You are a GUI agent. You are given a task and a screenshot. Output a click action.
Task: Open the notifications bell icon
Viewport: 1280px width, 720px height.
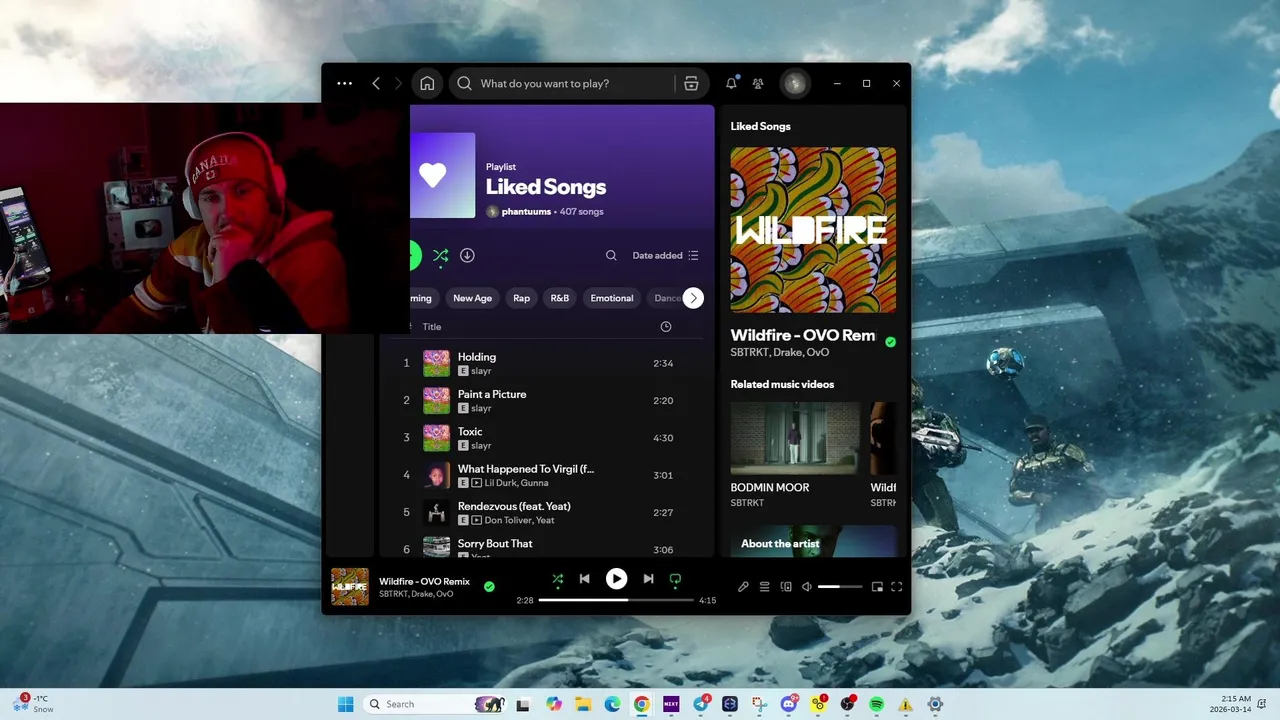(x=731, y=83)
